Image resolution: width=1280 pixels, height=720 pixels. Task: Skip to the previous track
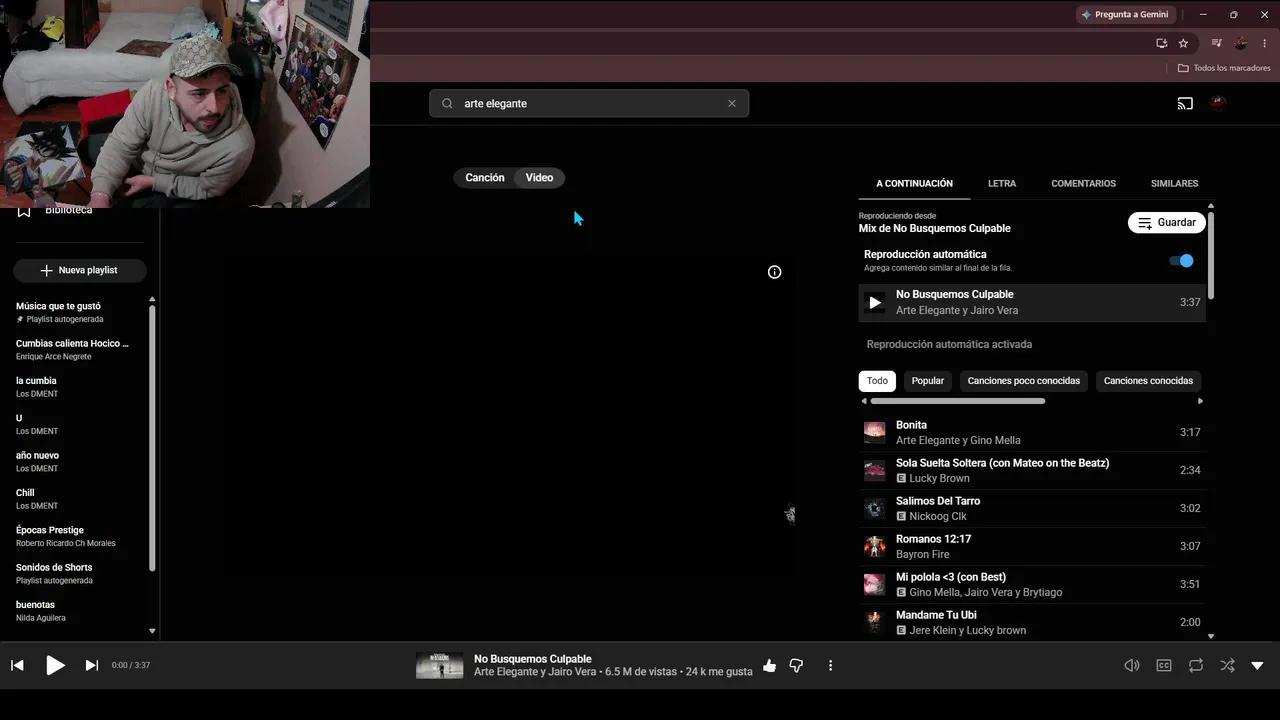pyautogui.click(x=17, y=665)
